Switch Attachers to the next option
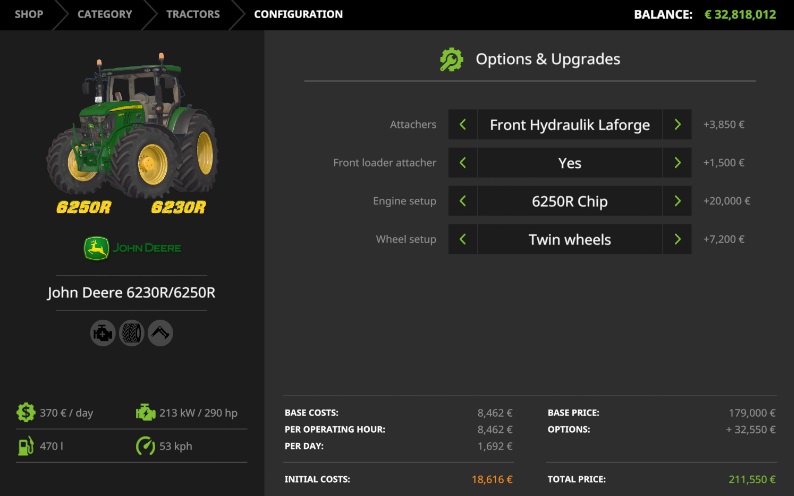The height and width of the screenshot is (496, 794). [677, 125]
